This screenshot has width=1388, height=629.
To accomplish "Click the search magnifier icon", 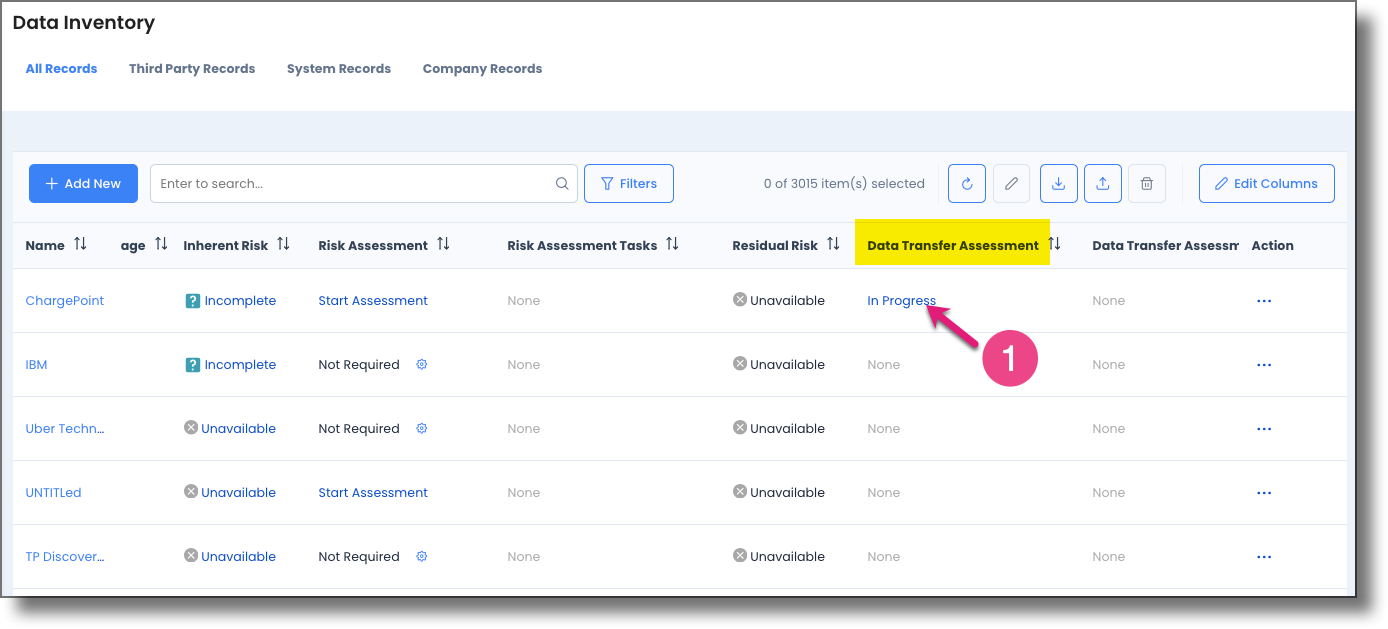I will (561, 183).
